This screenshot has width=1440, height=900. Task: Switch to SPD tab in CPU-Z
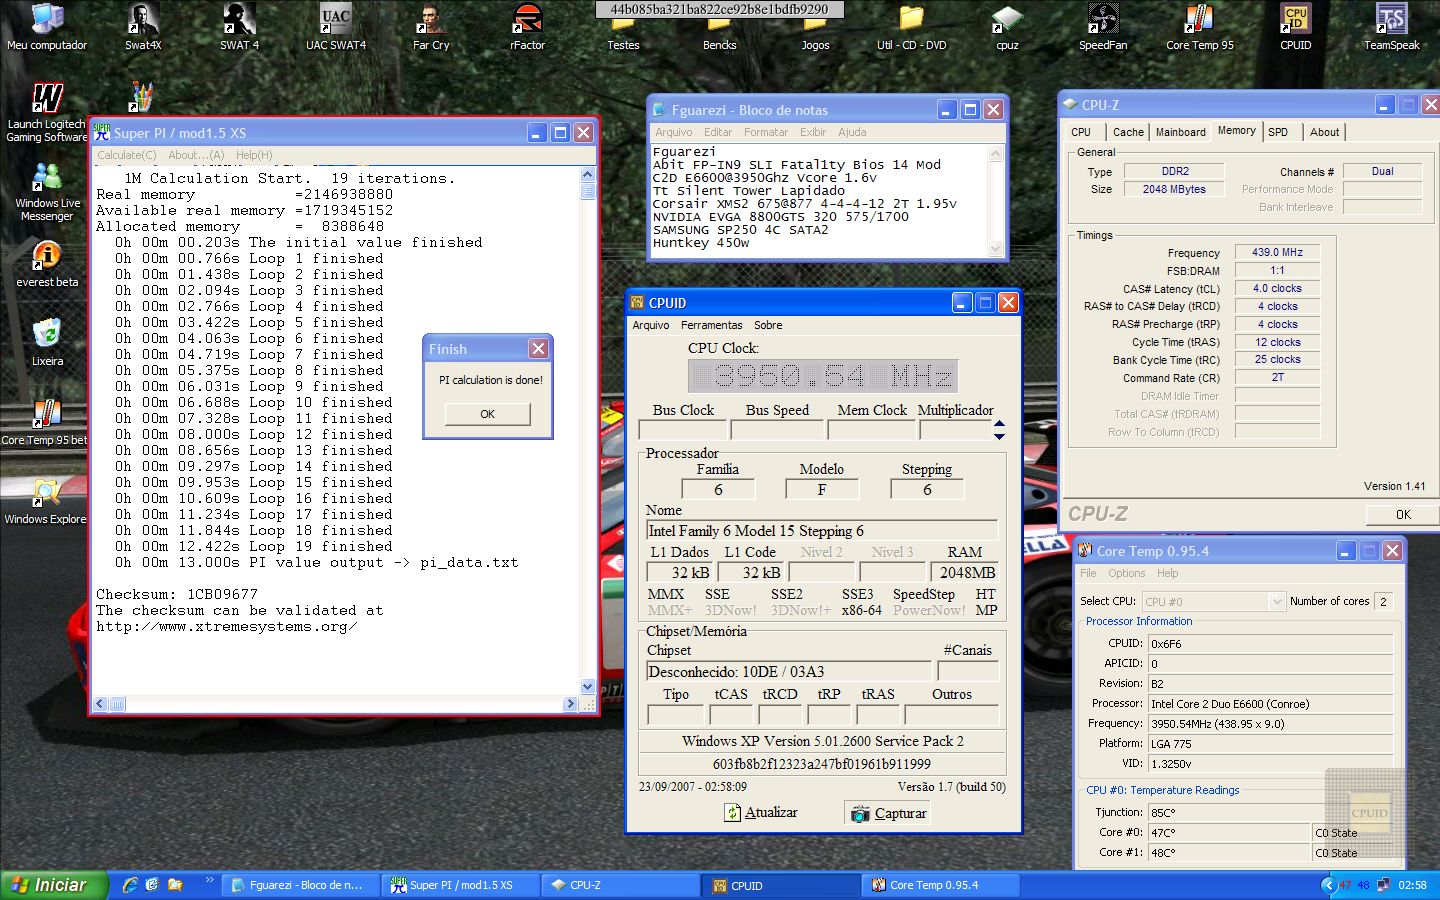click(x=1278, y=132)
